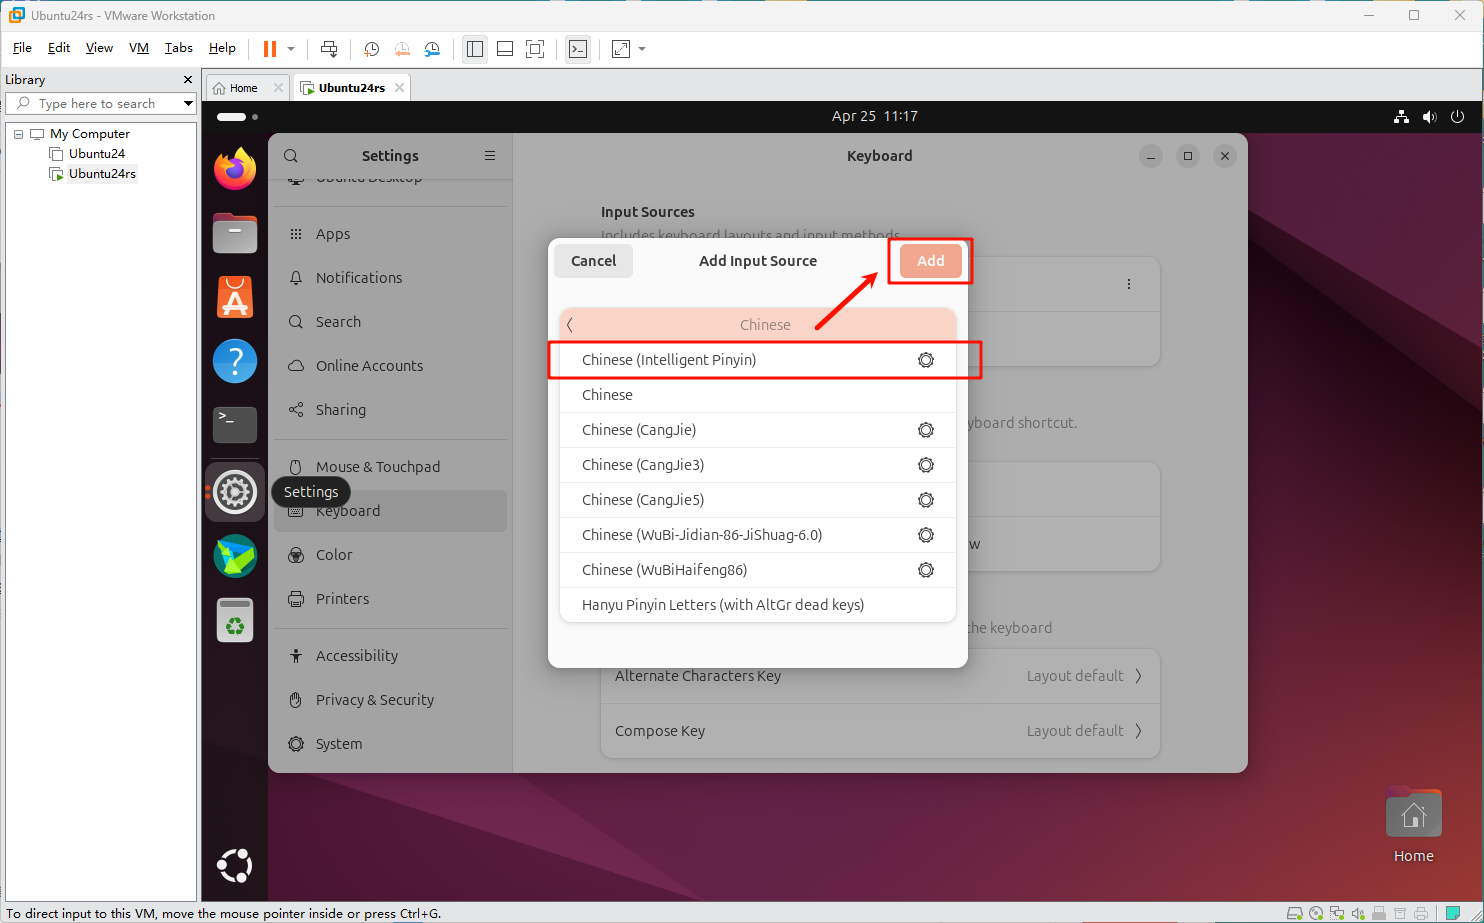Open the input source three-dot options menu
Viewport: 1484px width, 923px height.
pos(1129,284)
